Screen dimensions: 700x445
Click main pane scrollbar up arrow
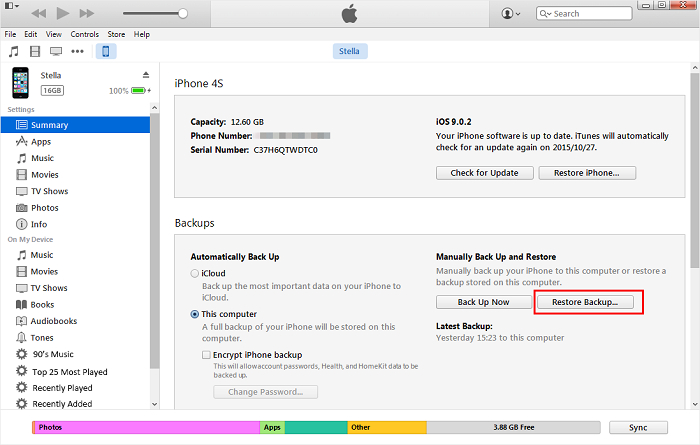(x=695, y=67)
